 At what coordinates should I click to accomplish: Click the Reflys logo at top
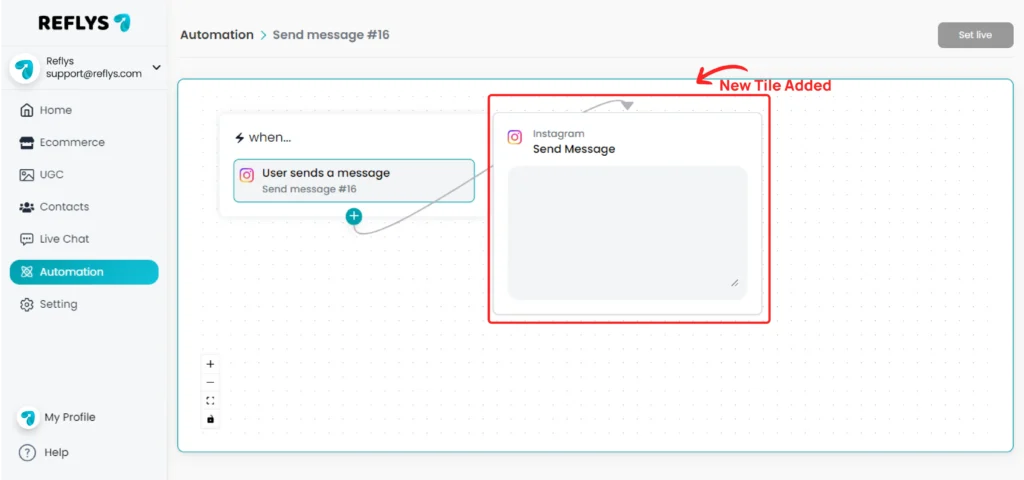point(84,23)
